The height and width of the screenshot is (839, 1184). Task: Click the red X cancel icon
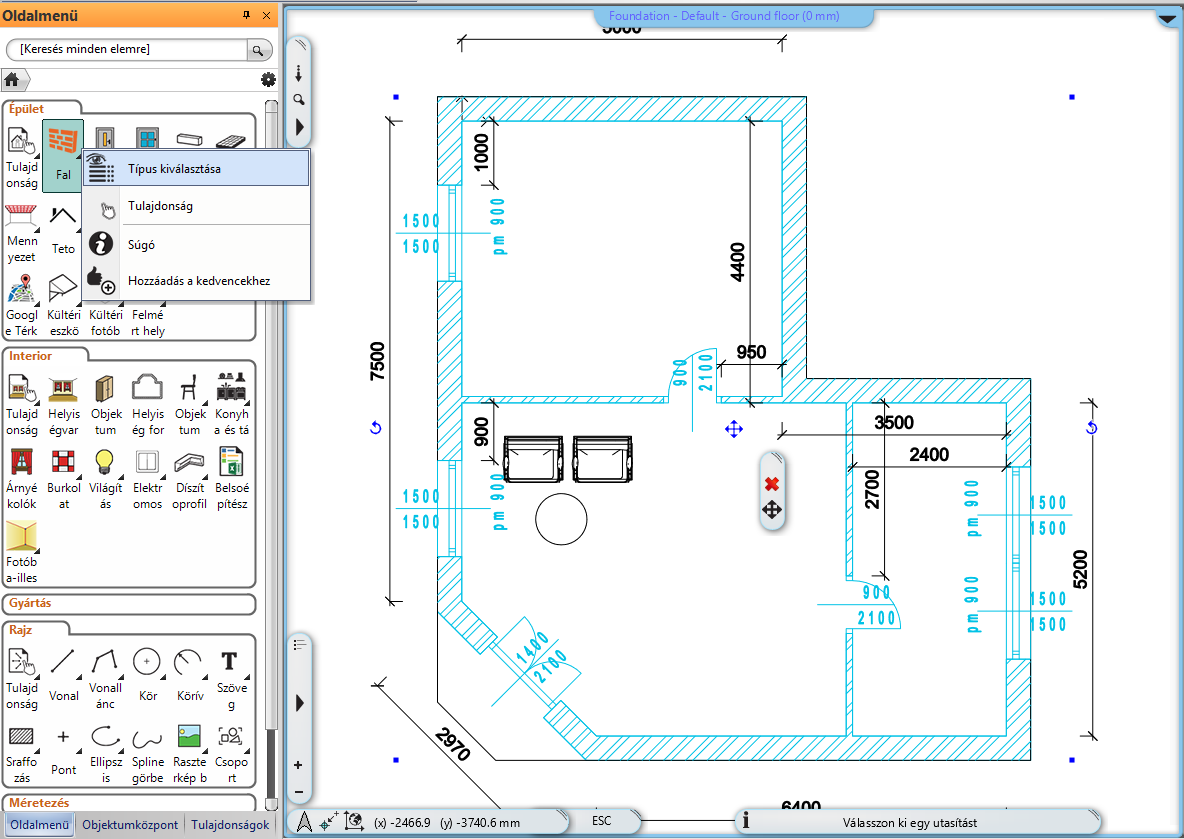point(771,484)
